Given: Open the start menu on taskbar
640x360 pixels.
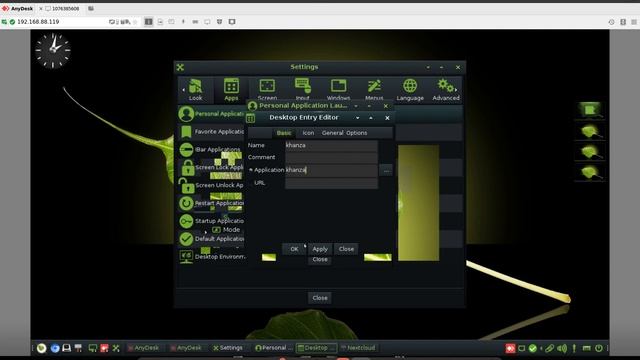Looking at the screenshot, I should [x=42, y=348].
